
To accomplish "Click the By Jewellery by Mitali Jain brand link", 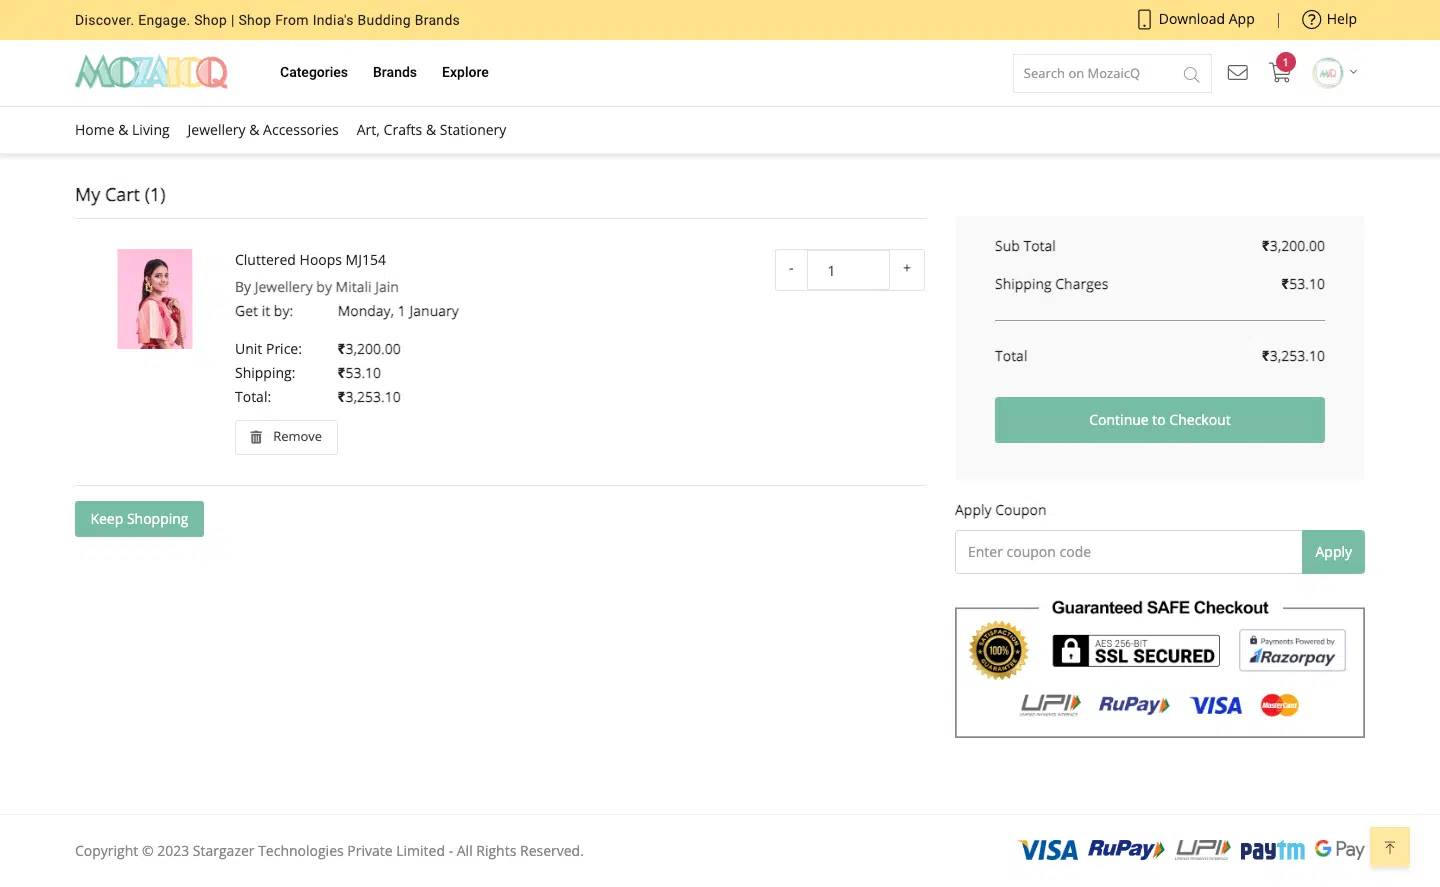I will 317,287.
